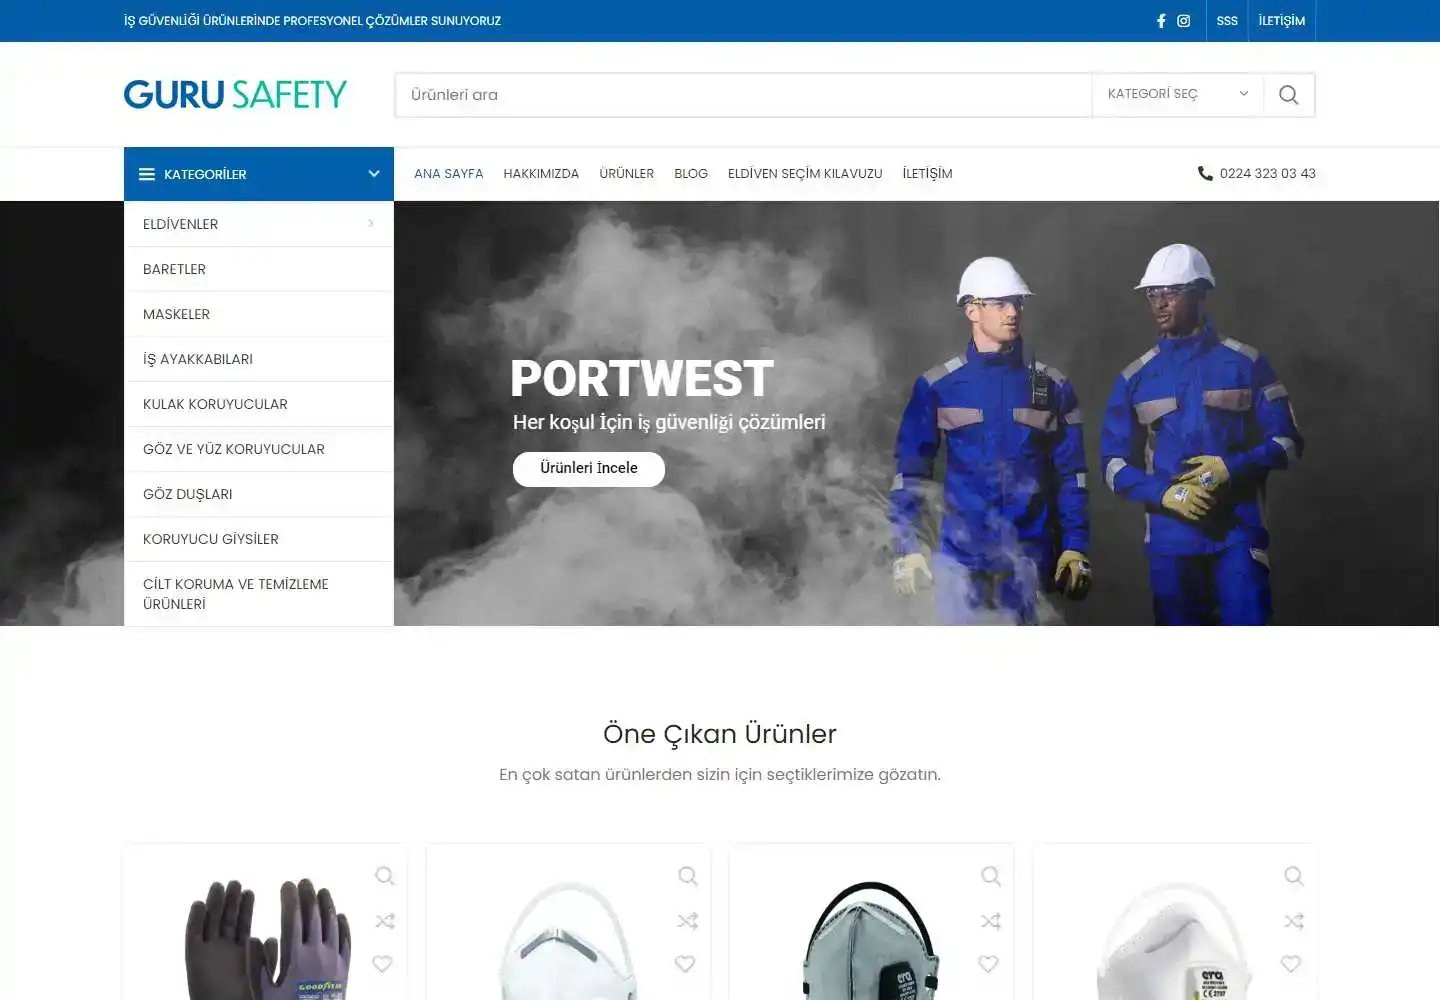The width and height of the screenshot is (1440, 1000).
Task: Open the grey valved mask product image
Action: (872, 940)
